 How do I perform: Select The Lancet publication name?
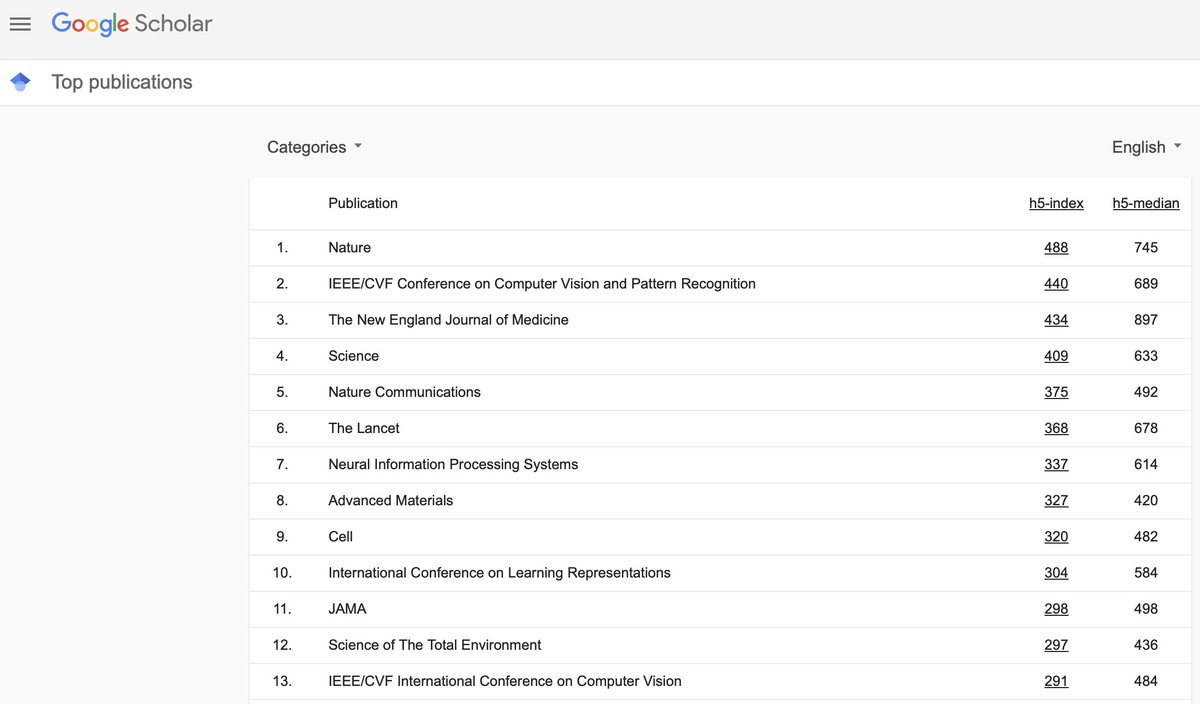(x=364, y=428)
